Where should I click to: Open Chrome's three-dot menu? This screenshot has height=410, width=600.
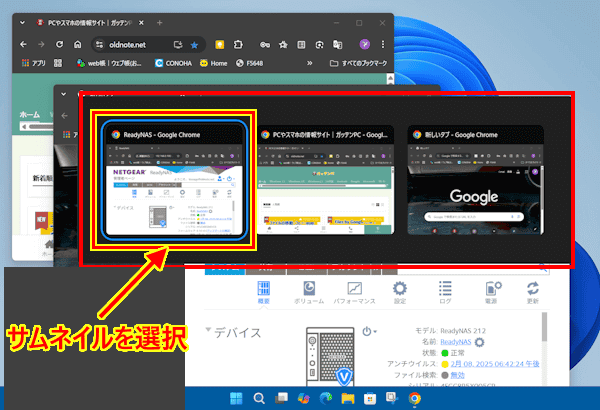(383, 44)
